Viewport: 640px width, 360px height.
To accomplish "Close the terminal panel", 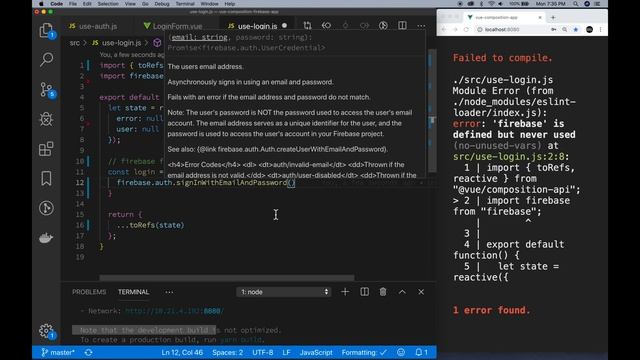I will (x=421, y=292).
